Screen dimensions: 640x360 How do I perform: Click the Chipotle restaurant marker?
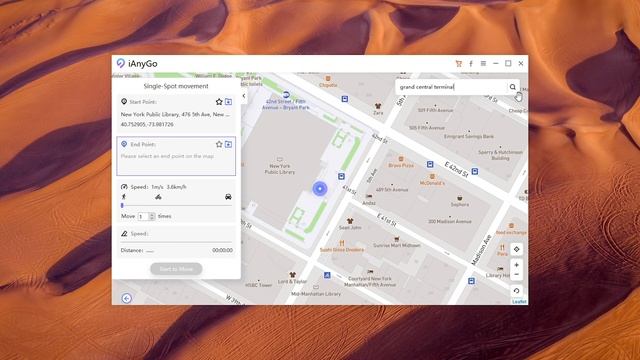pos(328,78)
